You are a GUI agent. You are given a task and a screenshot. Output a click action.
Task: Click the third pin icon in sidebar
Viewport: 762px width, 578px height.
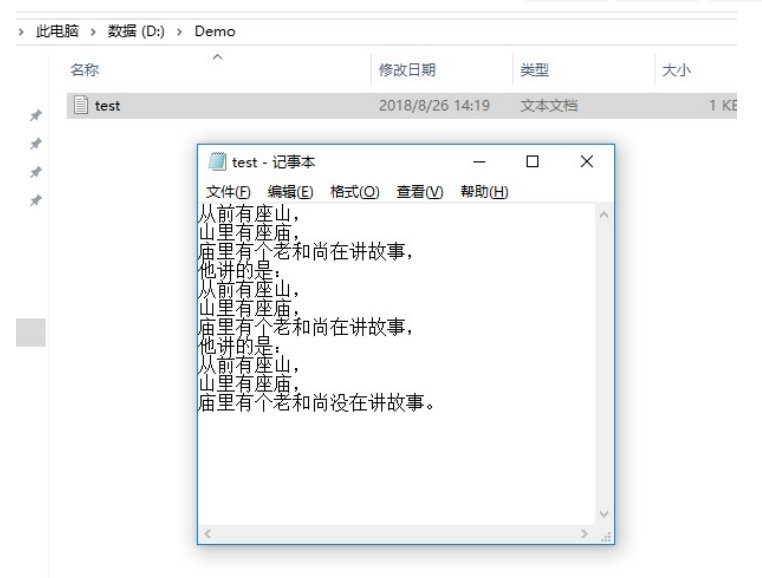[35, 172]
